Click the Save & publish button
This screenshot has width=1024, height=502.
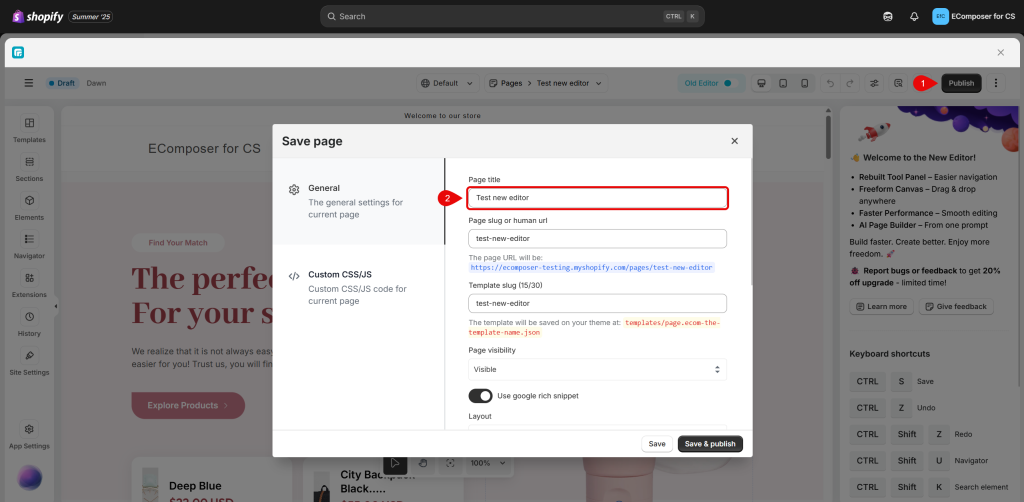711,444
